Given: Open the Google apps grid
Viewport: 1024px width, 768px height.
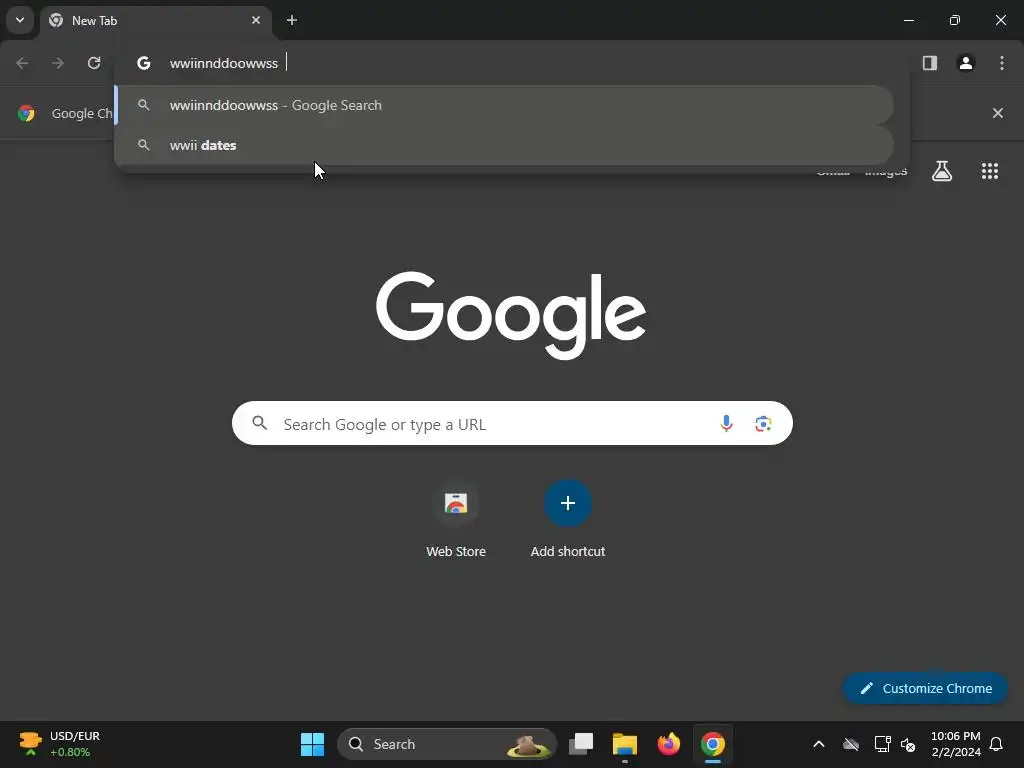Looking at the screenshot, I should (x=990, y=171).
